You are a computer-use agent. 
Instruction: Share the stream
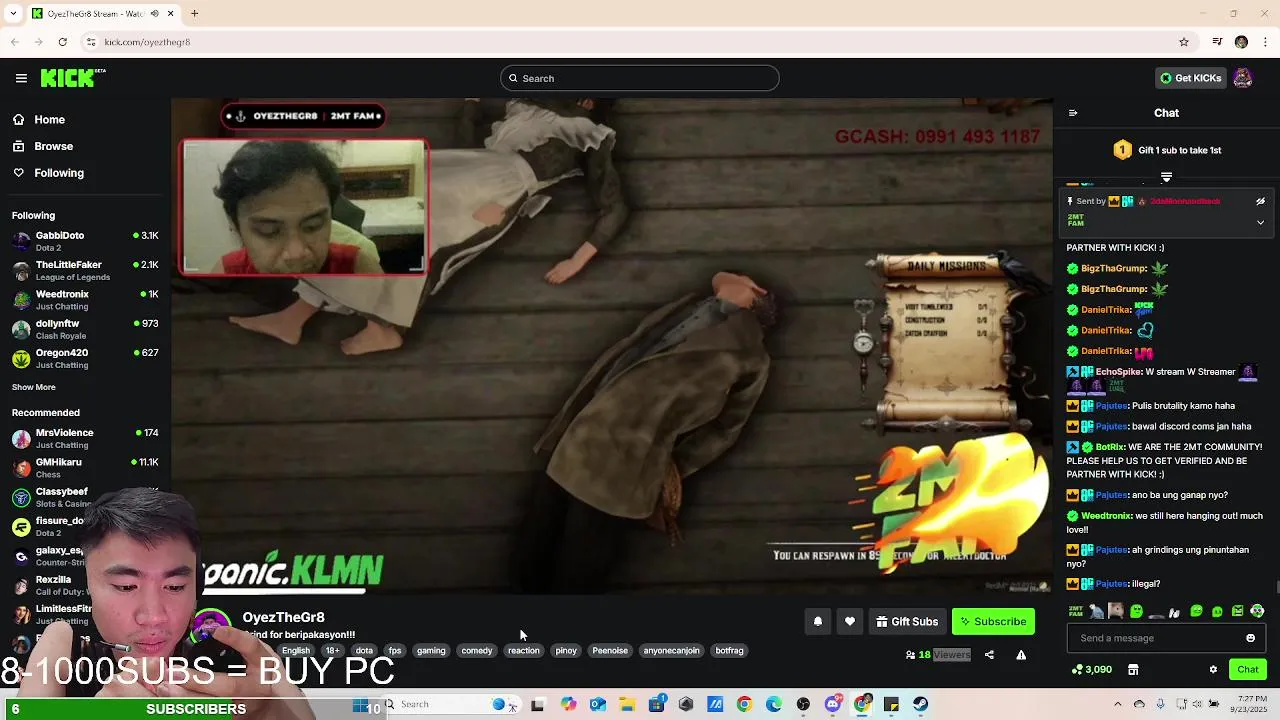coord(989,655)
